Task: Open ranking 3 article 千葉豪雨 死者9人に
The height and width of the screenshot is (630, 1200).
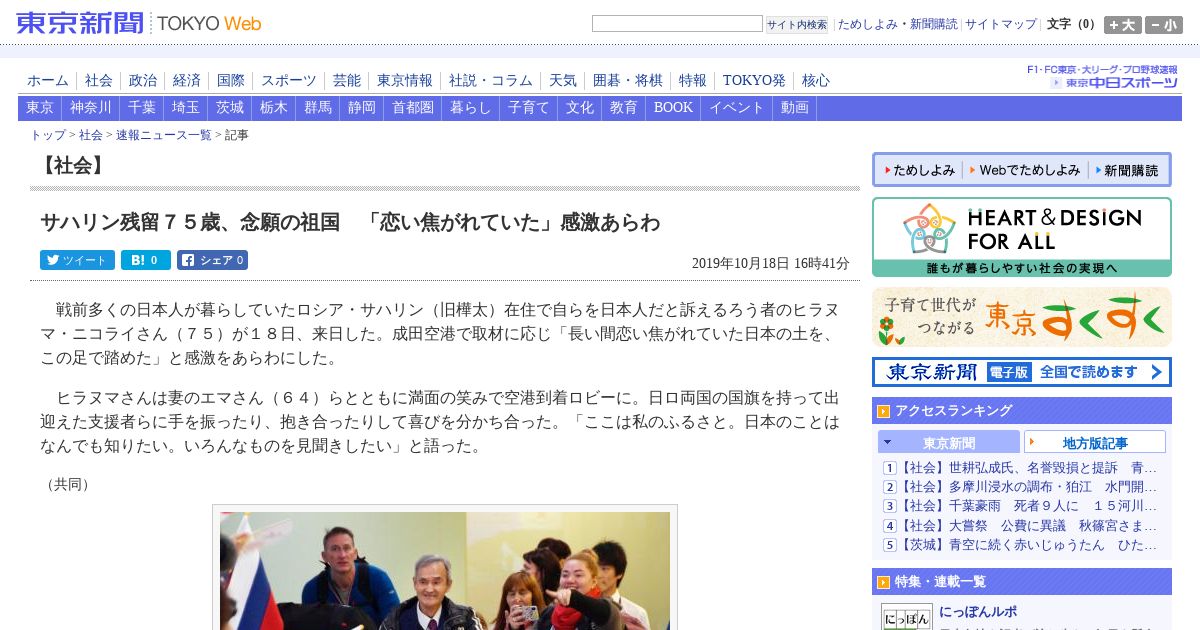Action: [1029, 506]
